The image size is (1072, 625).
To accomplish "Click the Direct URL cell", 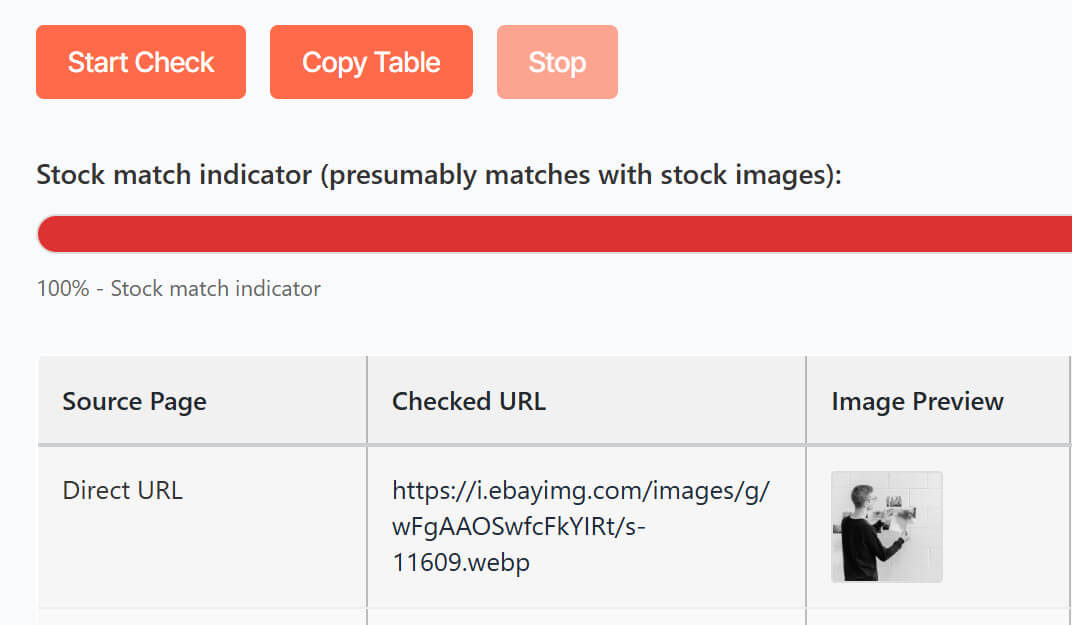I will [x=122, y=491].
